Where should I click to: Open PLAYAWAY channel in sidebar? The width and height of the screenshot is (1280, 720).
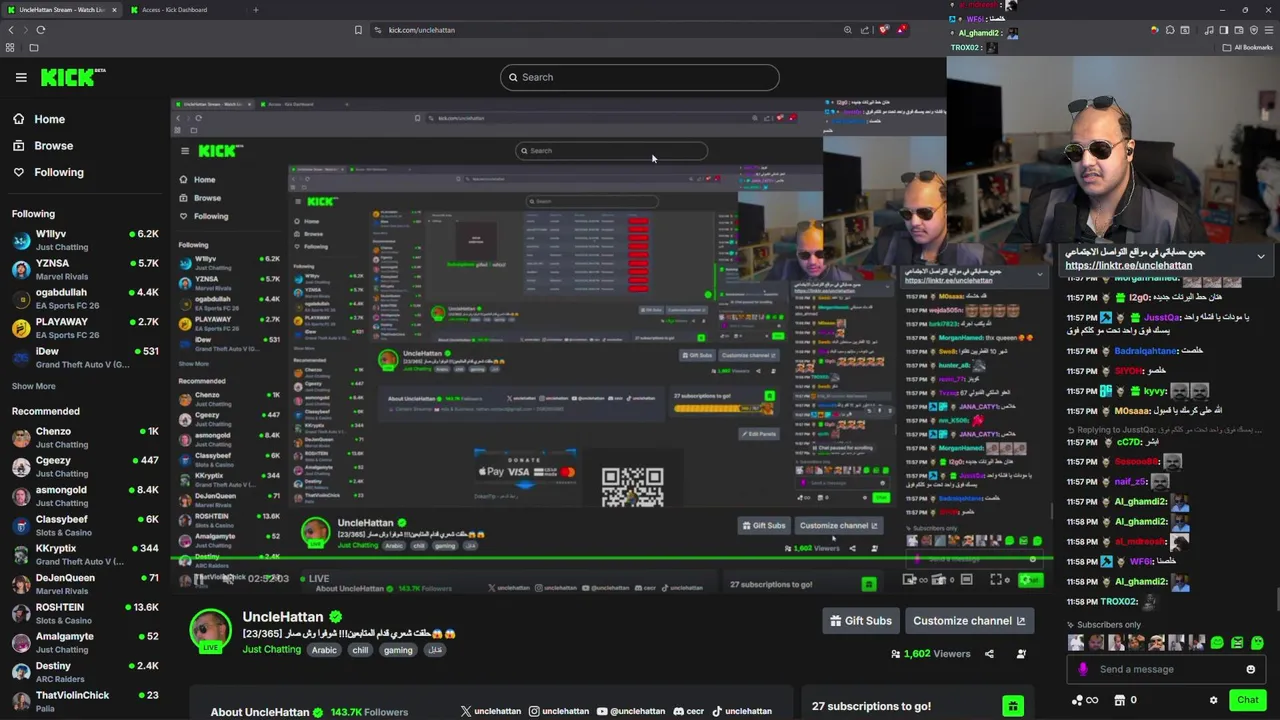pyautogui.click(x=85, y=328)
